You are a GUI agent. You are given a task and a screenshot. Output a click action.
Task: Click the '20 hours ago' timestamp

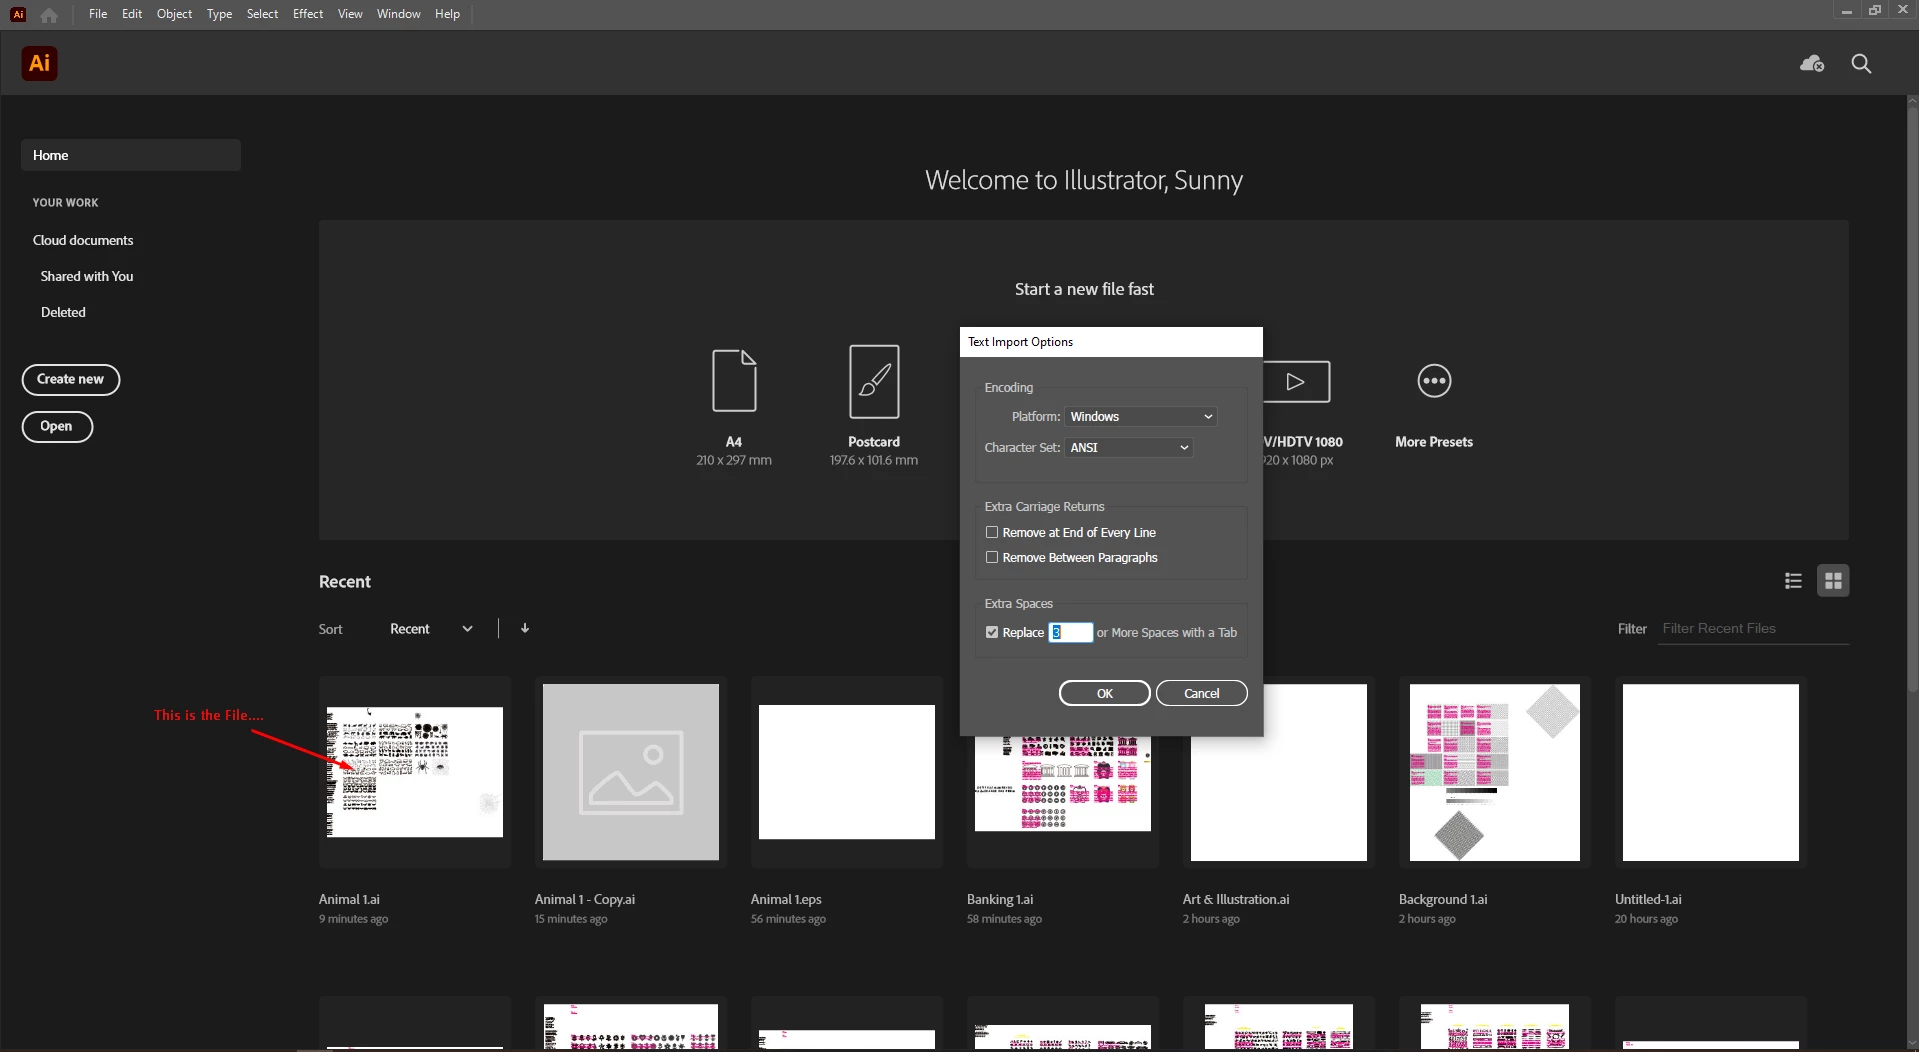click(x=1646, y=919)
